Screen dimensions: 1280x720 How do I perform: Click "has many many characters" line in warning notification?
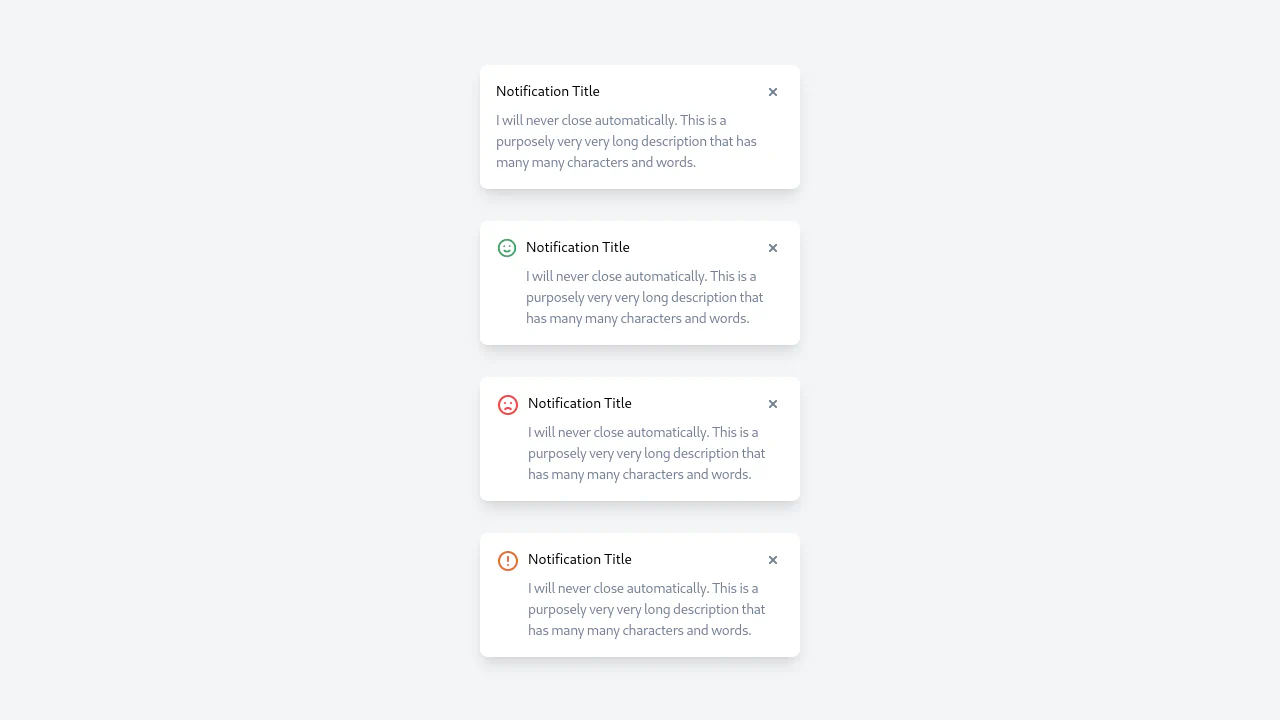[x=640, y=630]
